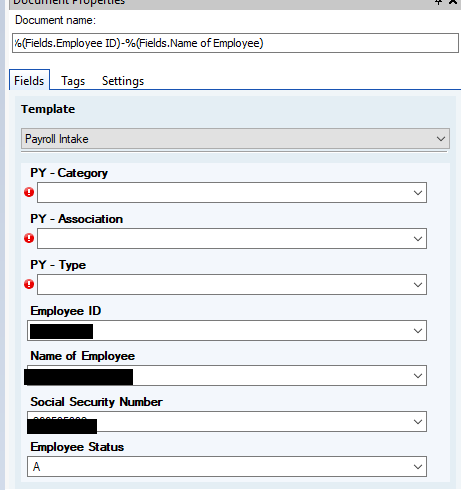
Task: Open the Employee ID dropdown arrow
Action: [x=418, y=331]
